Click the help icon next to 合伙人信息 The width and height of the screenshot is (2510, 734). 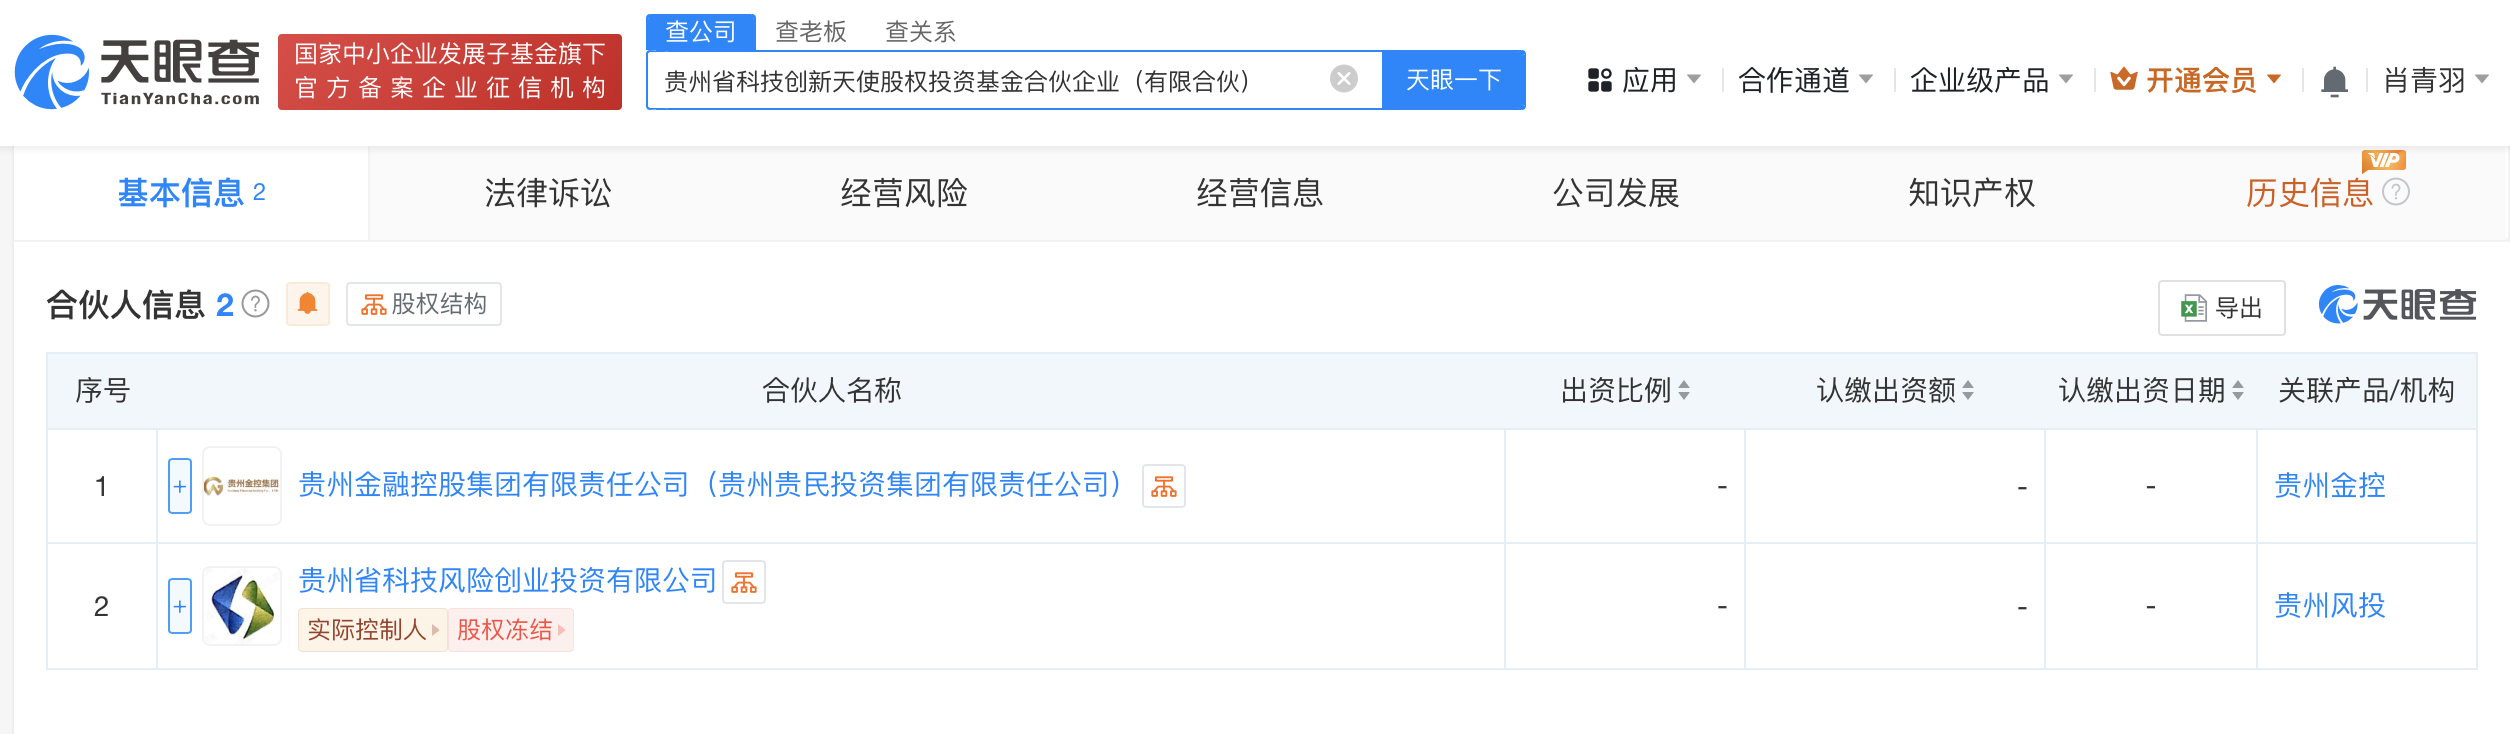[256, 304]
